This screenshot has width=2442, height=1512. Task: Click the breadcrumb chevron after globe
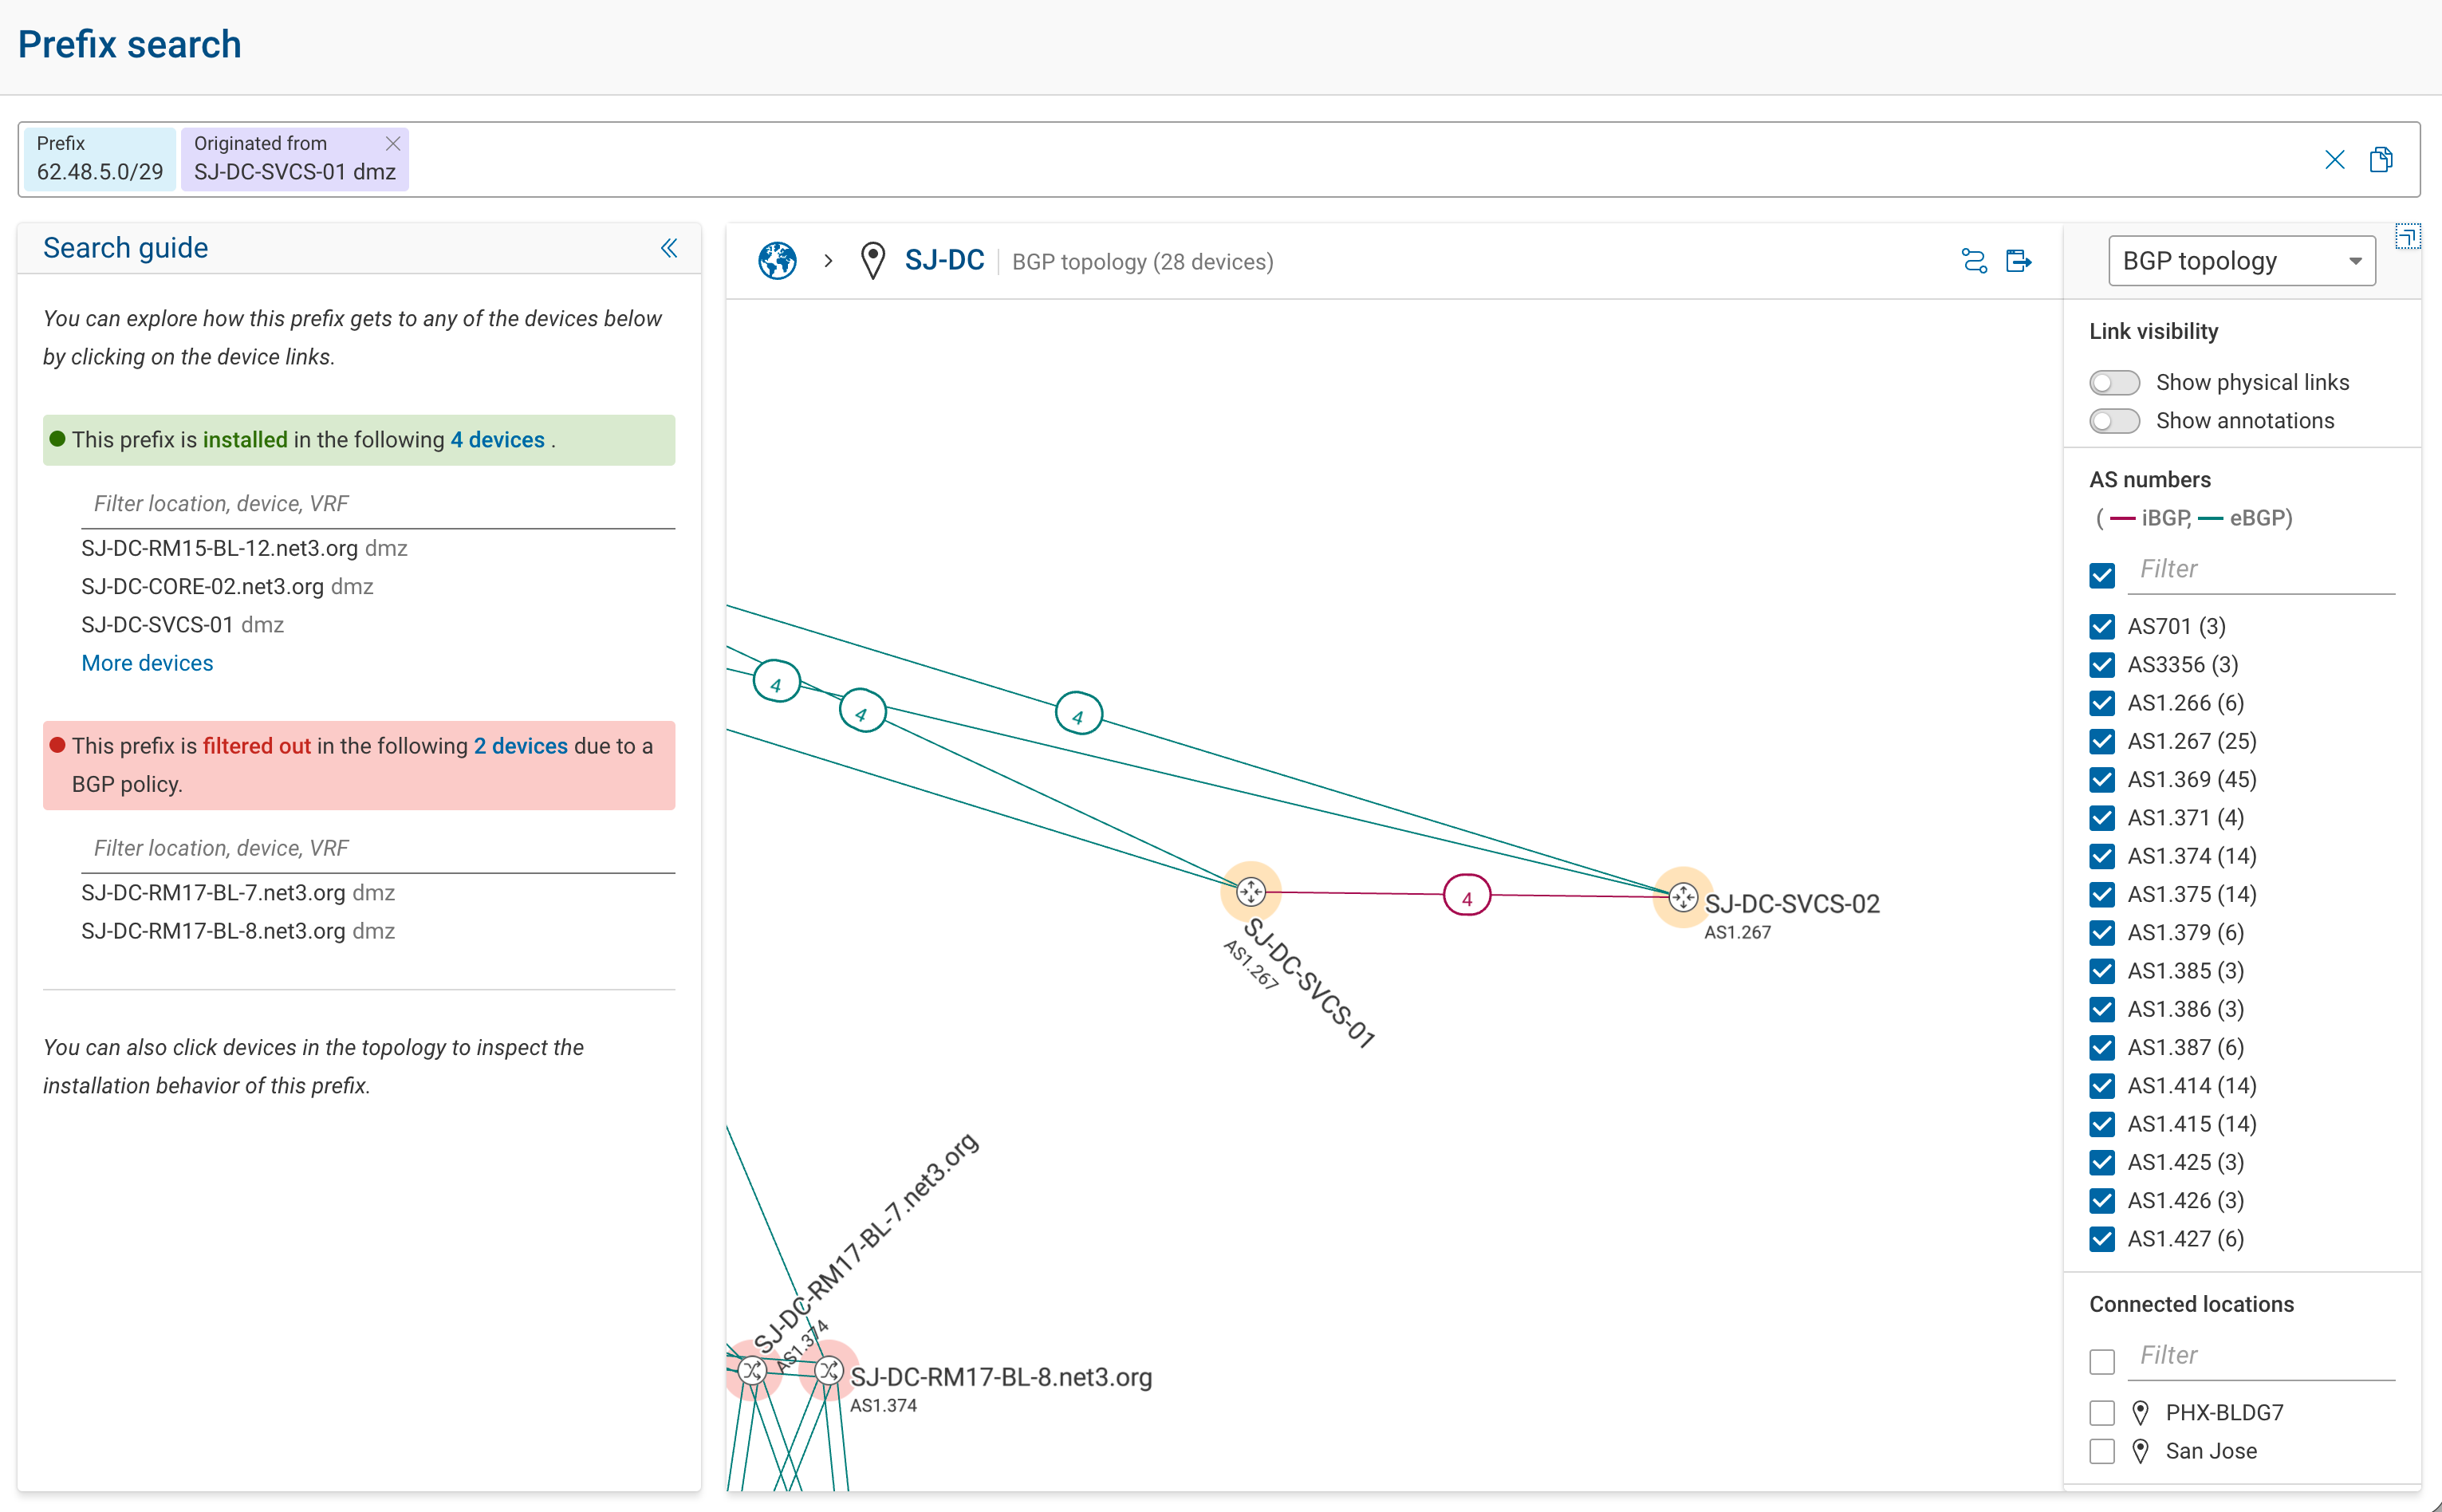click(828, 261)
